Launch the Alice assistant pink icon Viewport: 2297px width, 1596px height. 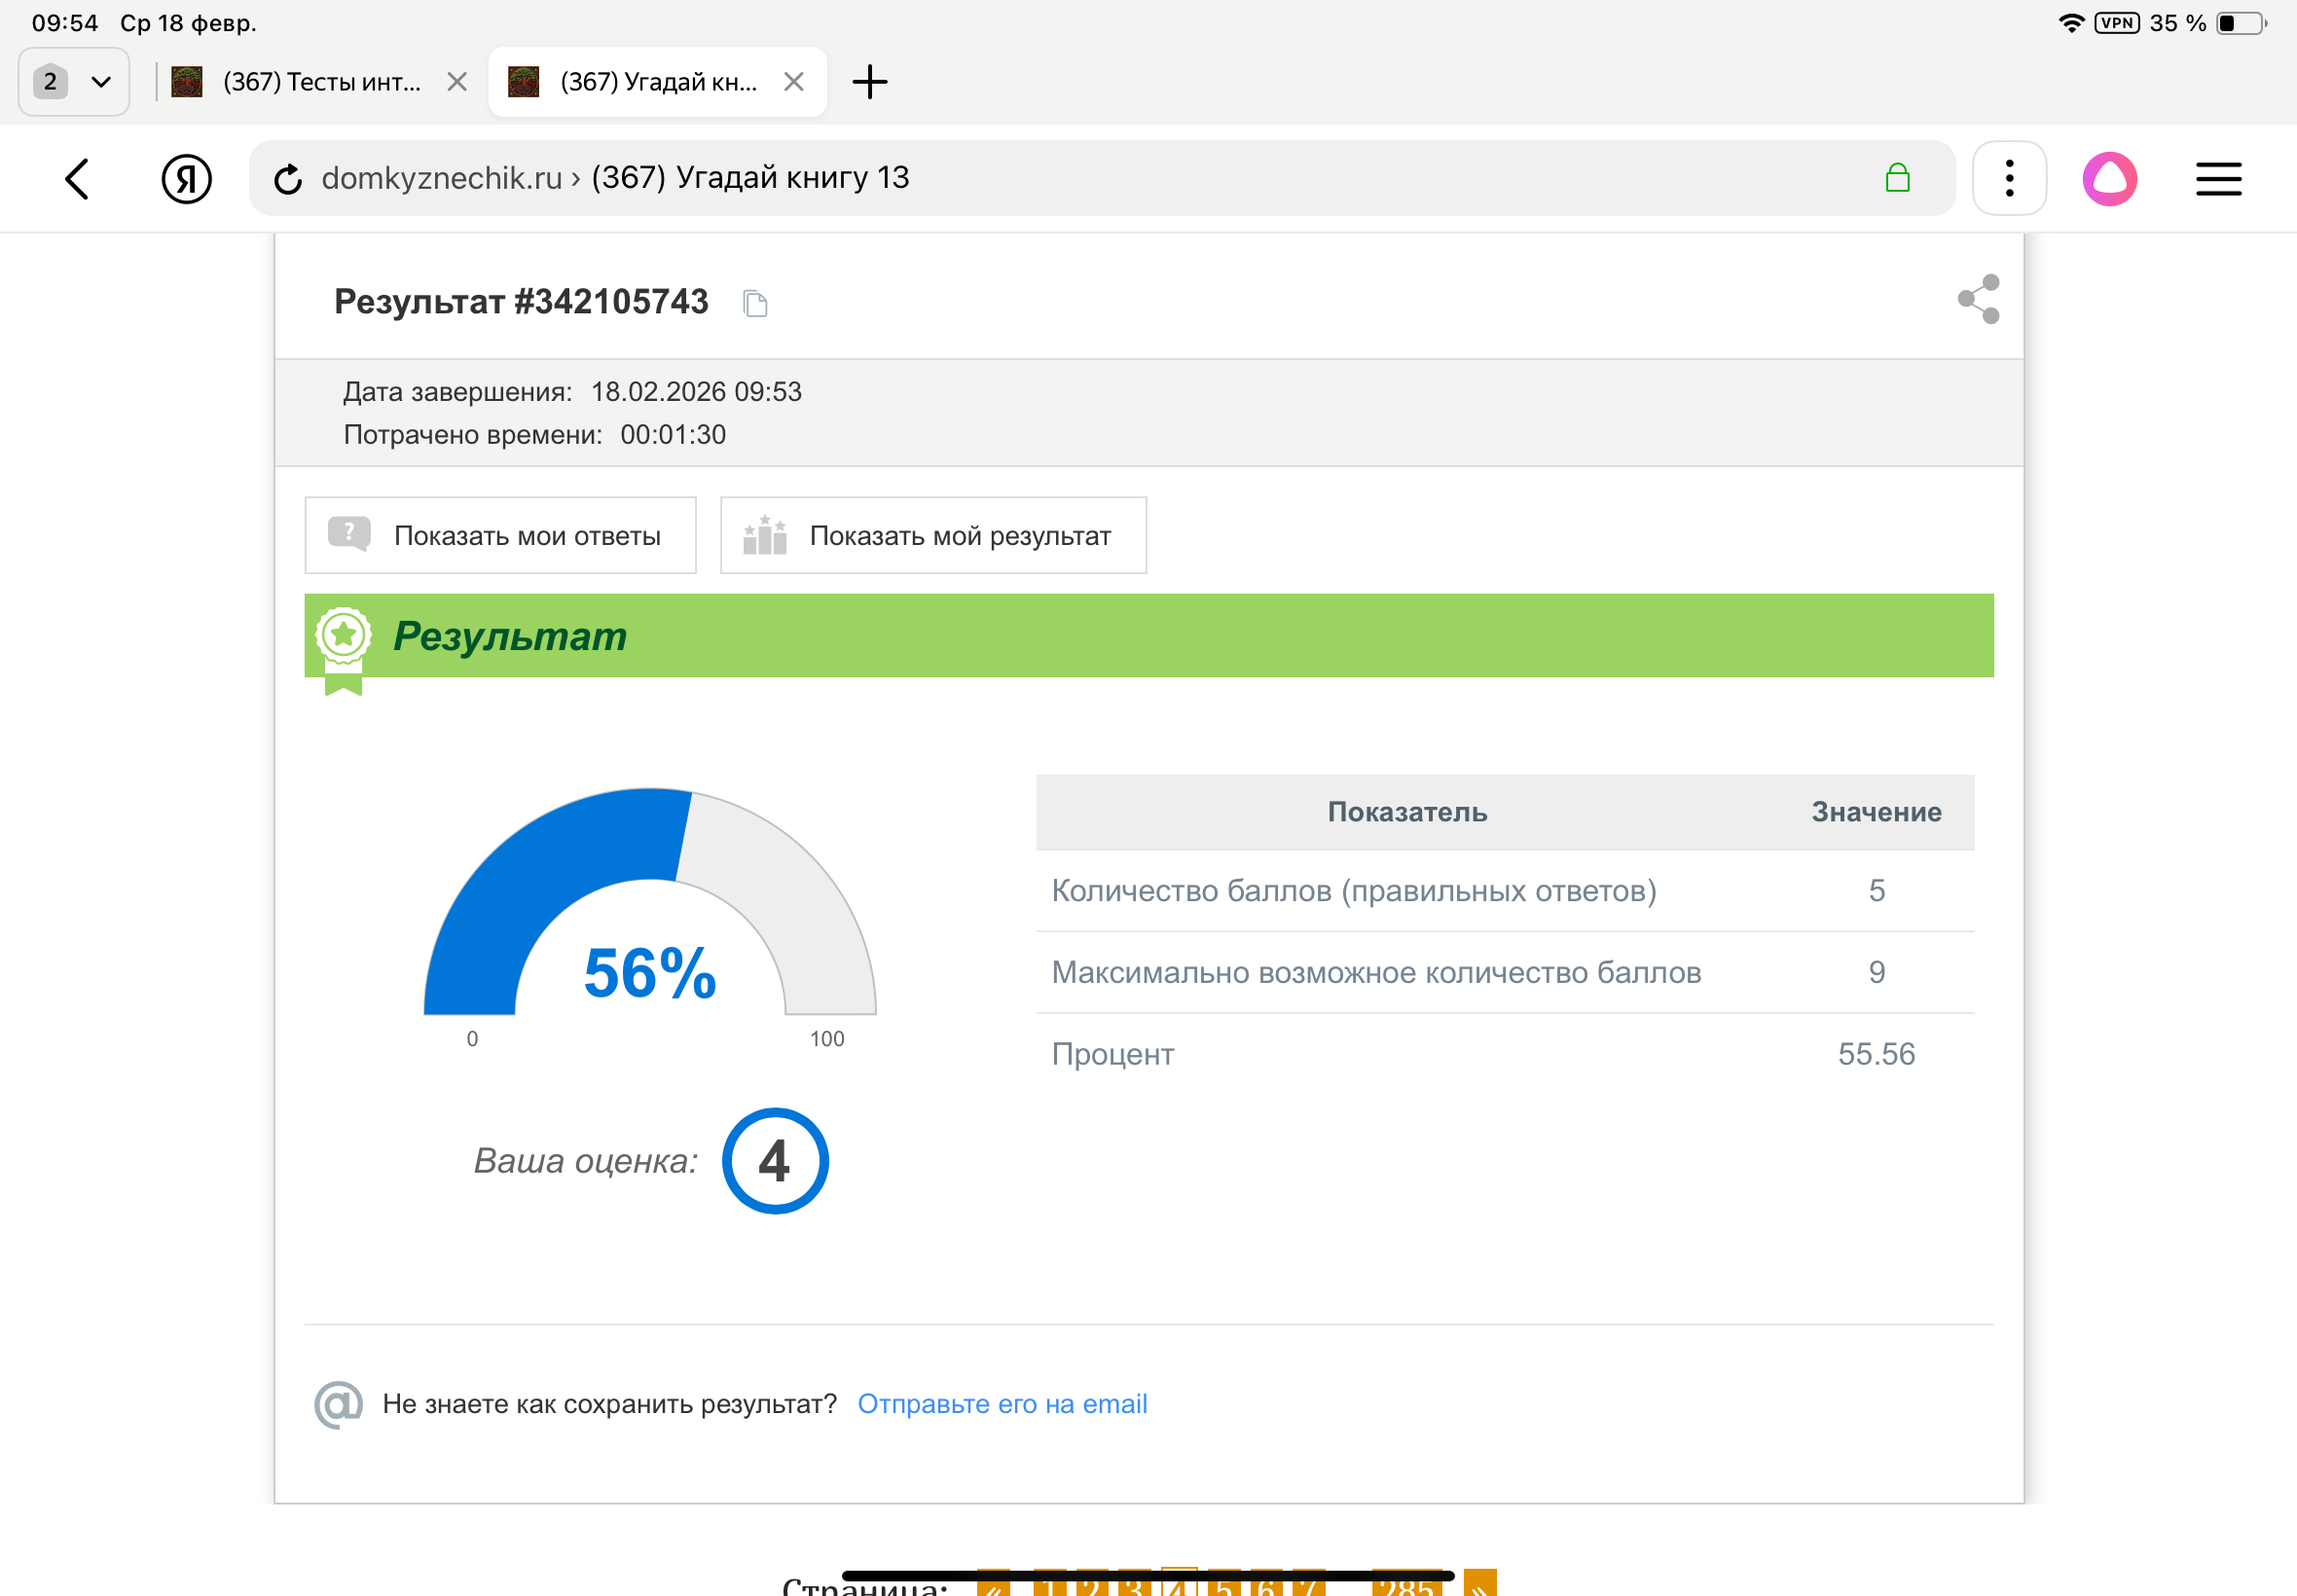[2110, 179]
